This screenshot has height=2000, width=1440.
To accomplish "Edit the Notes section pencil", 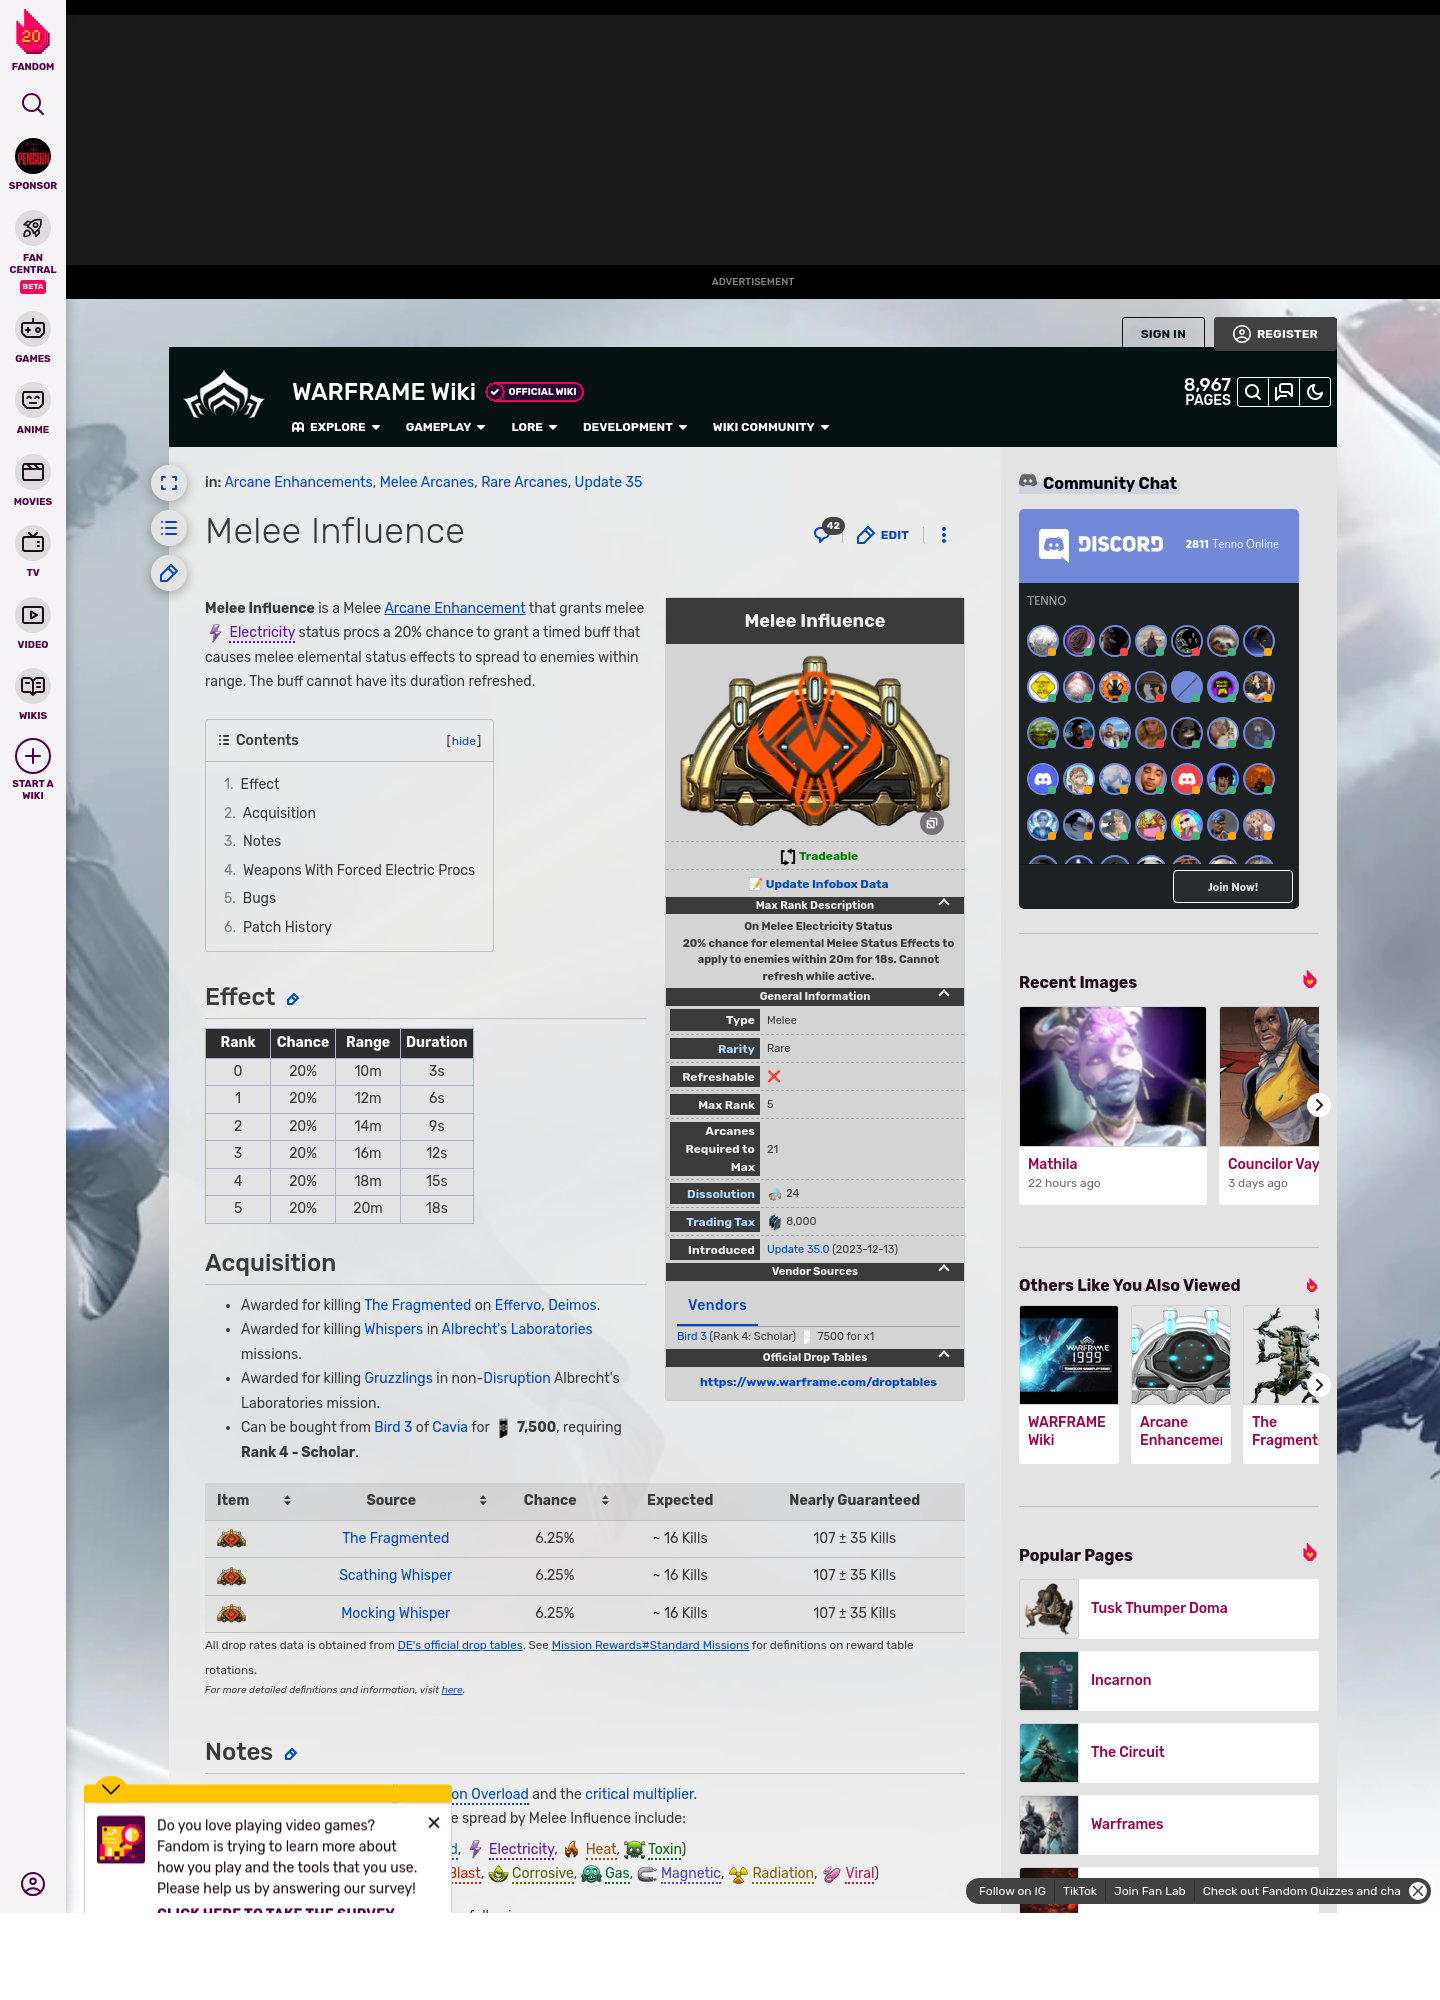I will [x=291, y=1754].
